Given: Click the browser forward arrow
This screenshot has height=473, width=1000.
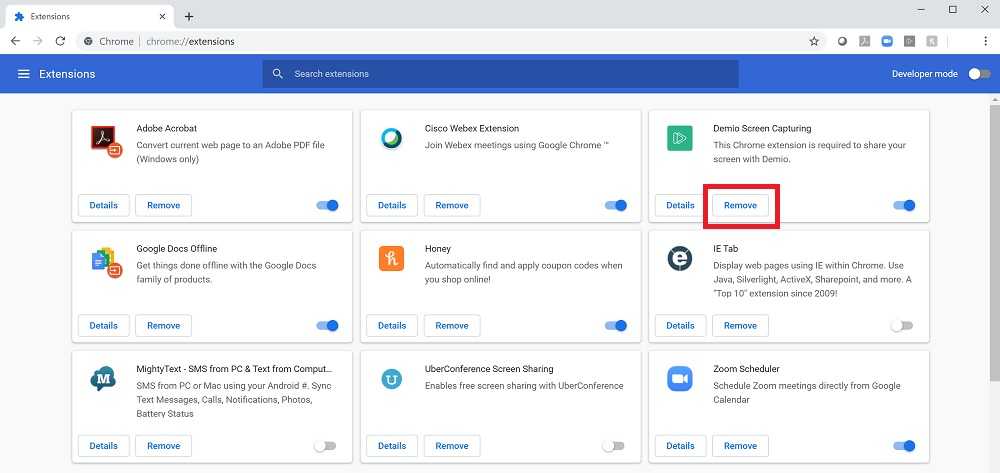Looking at the screenshot, I should point(38,41).
